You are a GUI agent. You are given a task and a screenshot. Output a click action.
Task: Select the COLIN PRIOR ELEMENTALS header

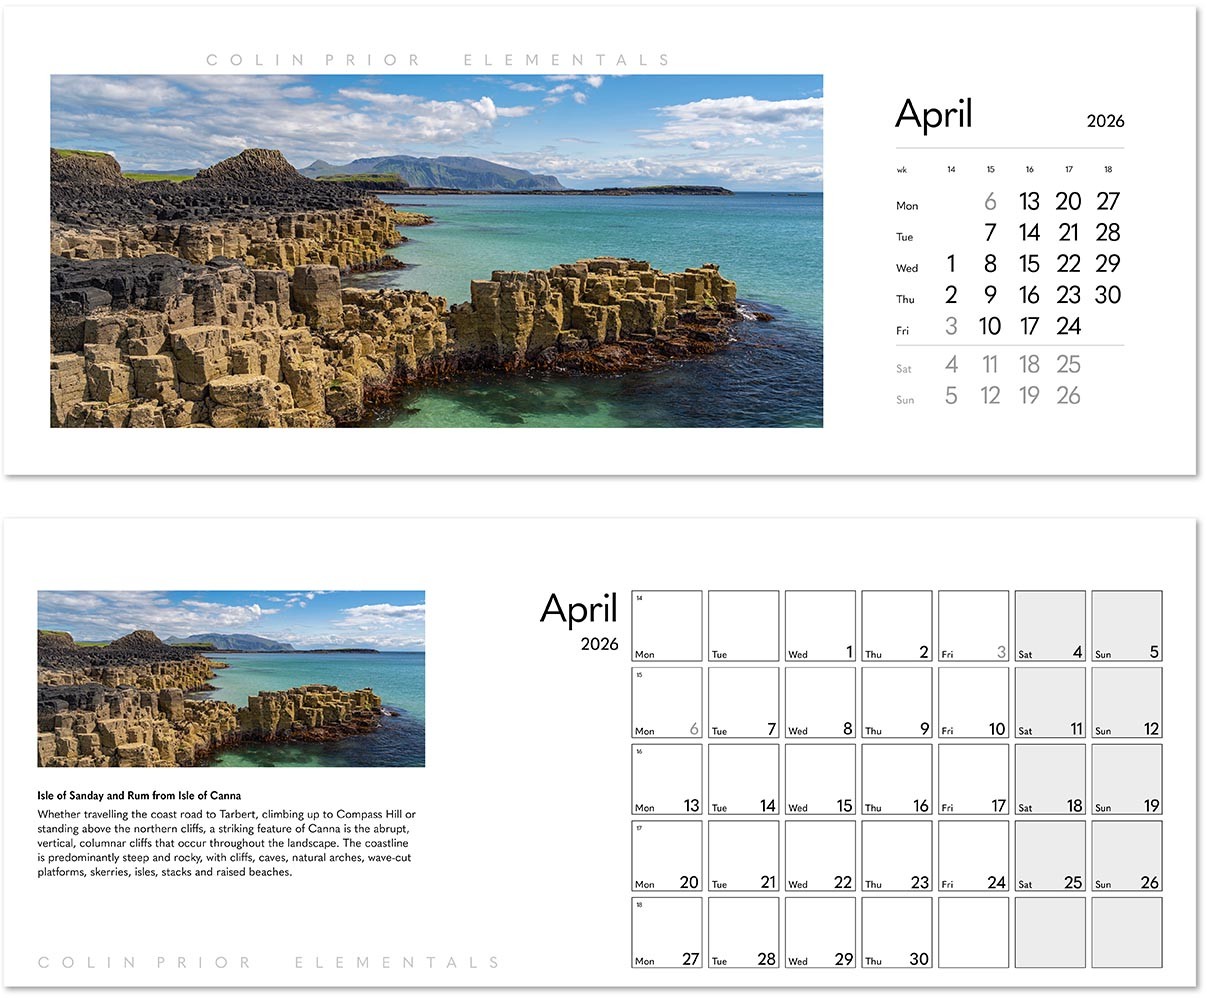pyautogui.click(x=438, y=59)
